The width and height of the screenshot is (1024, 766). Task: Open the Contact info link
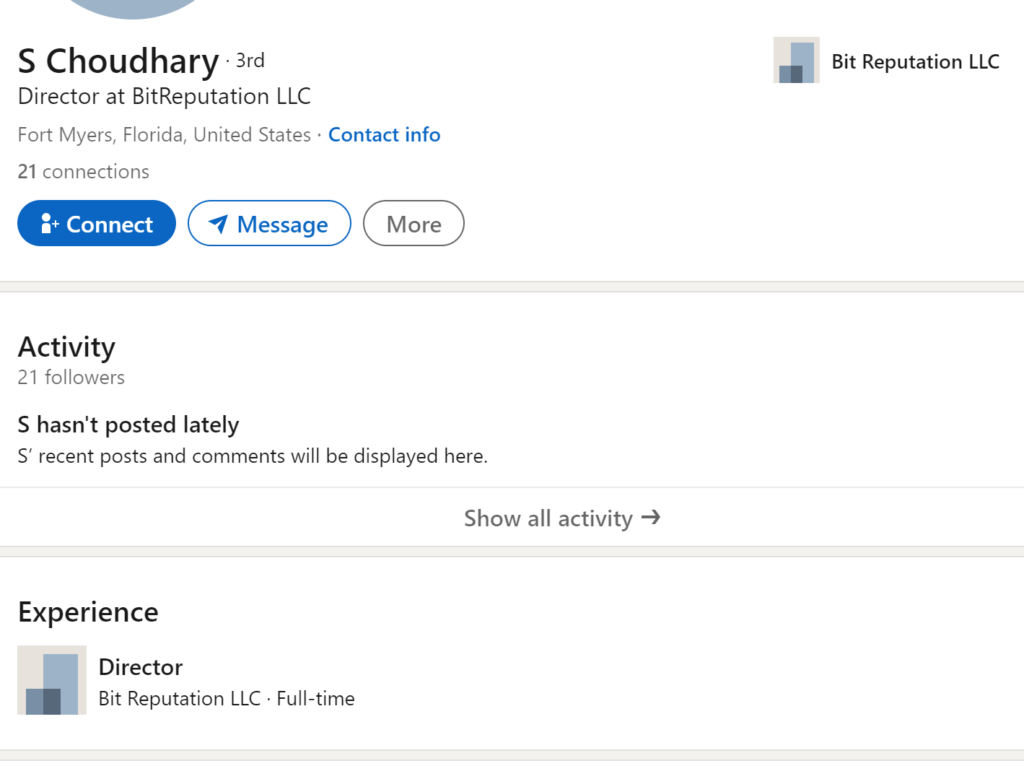tap(384, 135)
